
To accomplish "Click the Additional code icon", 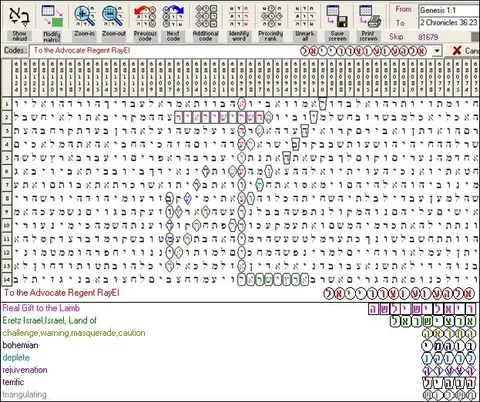I will click(206, 16).
